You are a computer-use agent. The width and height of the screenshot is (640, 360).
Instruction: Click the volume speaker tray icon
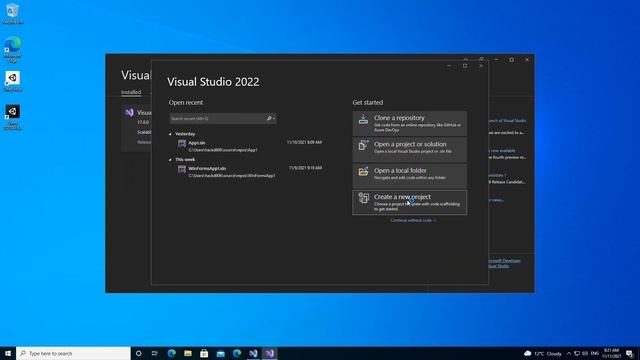pos(585,353)
